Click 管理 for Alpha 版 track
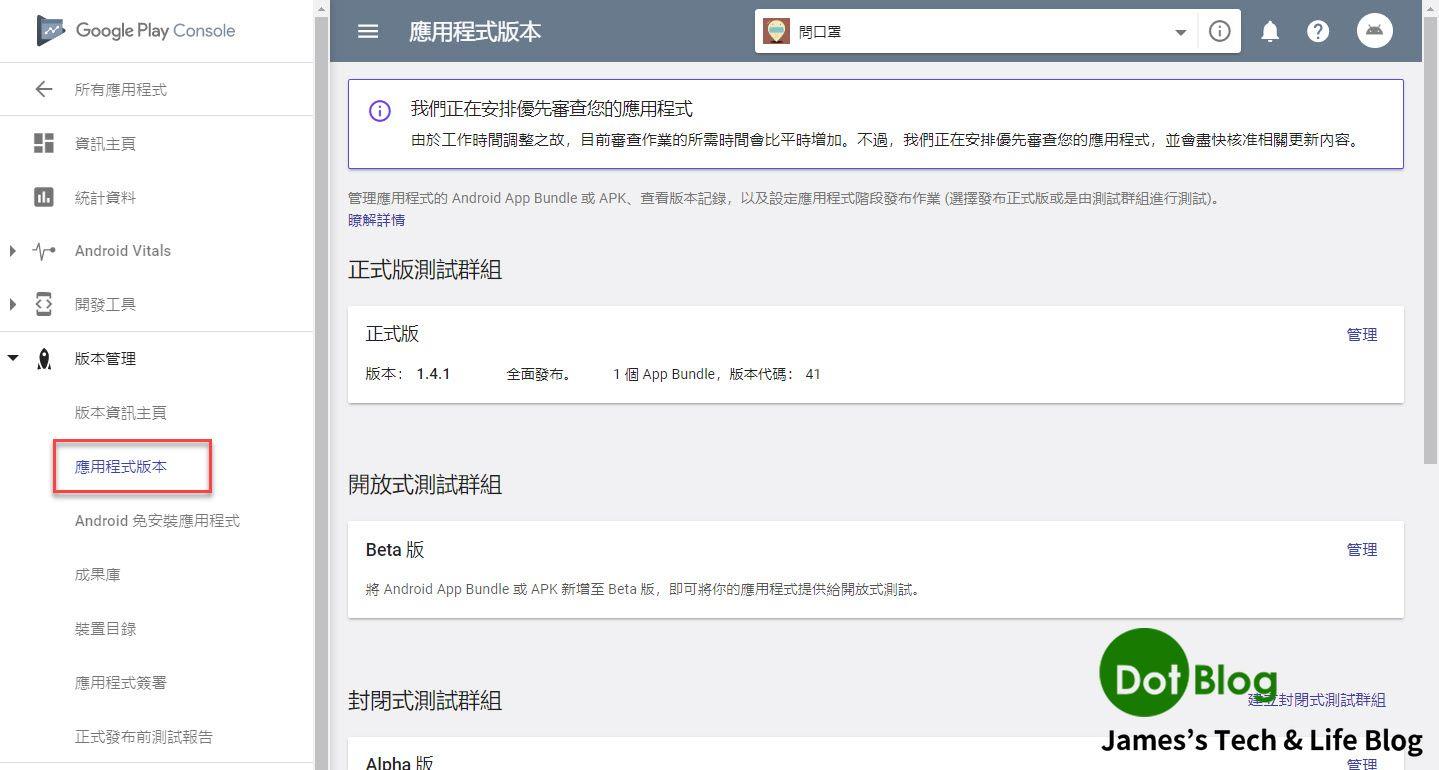This screenshot has width=1439, height=770. tap(1362, 763)
